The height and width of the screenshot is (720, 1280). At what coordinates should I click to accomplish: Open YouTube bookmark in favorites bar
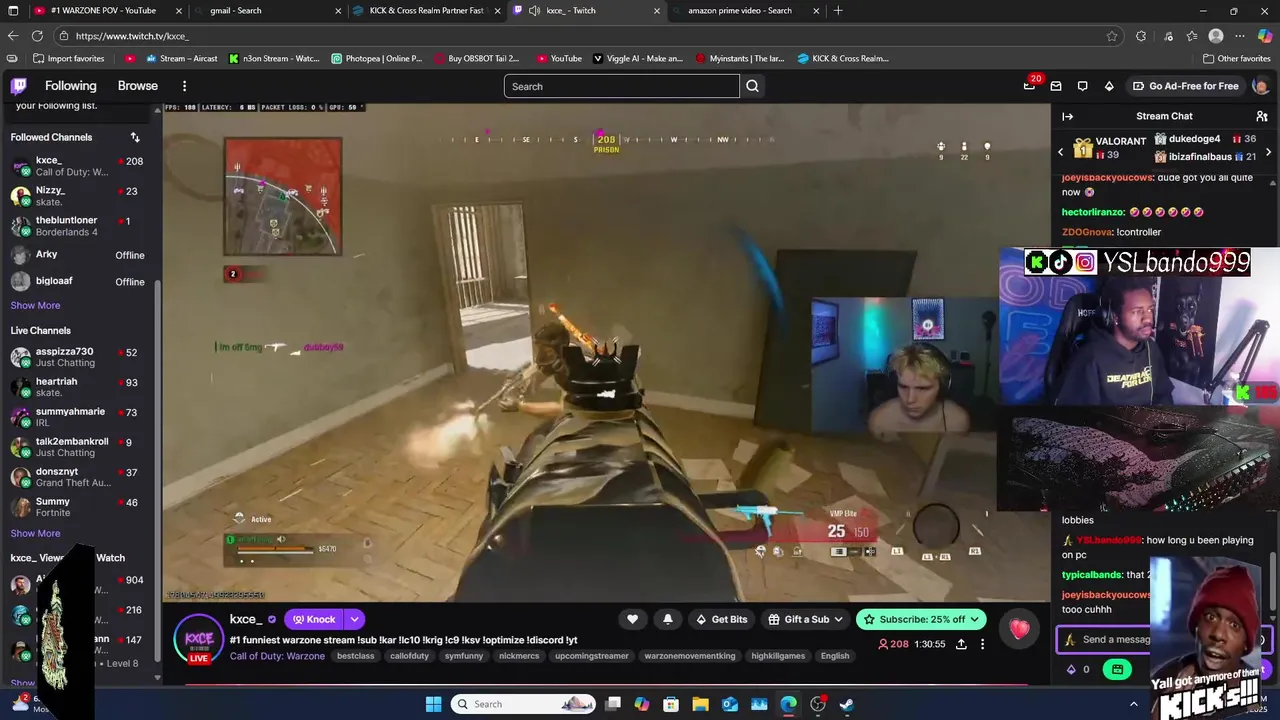click(559, 58)
